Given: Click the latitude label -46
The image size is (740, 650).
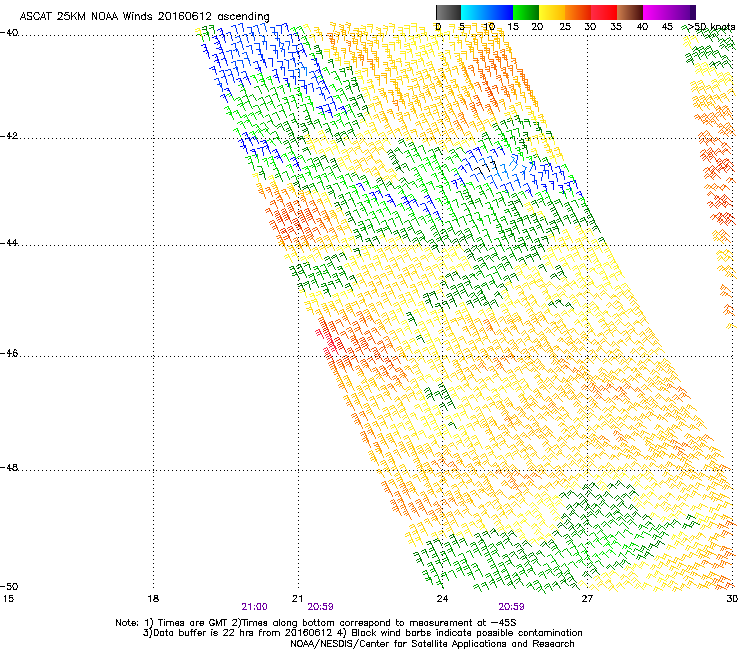Looking at the screenshot, I should pyautogui.click(x=9, y=353).
